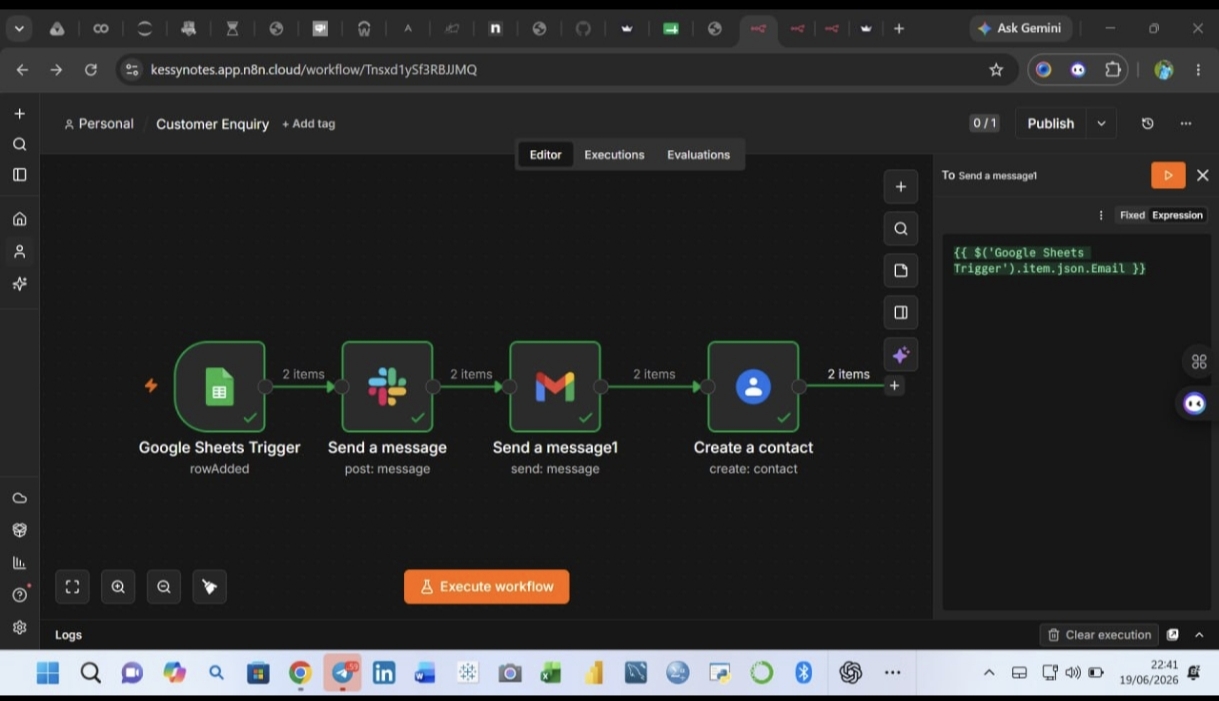Click the plus icon in left sidebar
This screenshot has height=701, width=1219.
point(19,114)
